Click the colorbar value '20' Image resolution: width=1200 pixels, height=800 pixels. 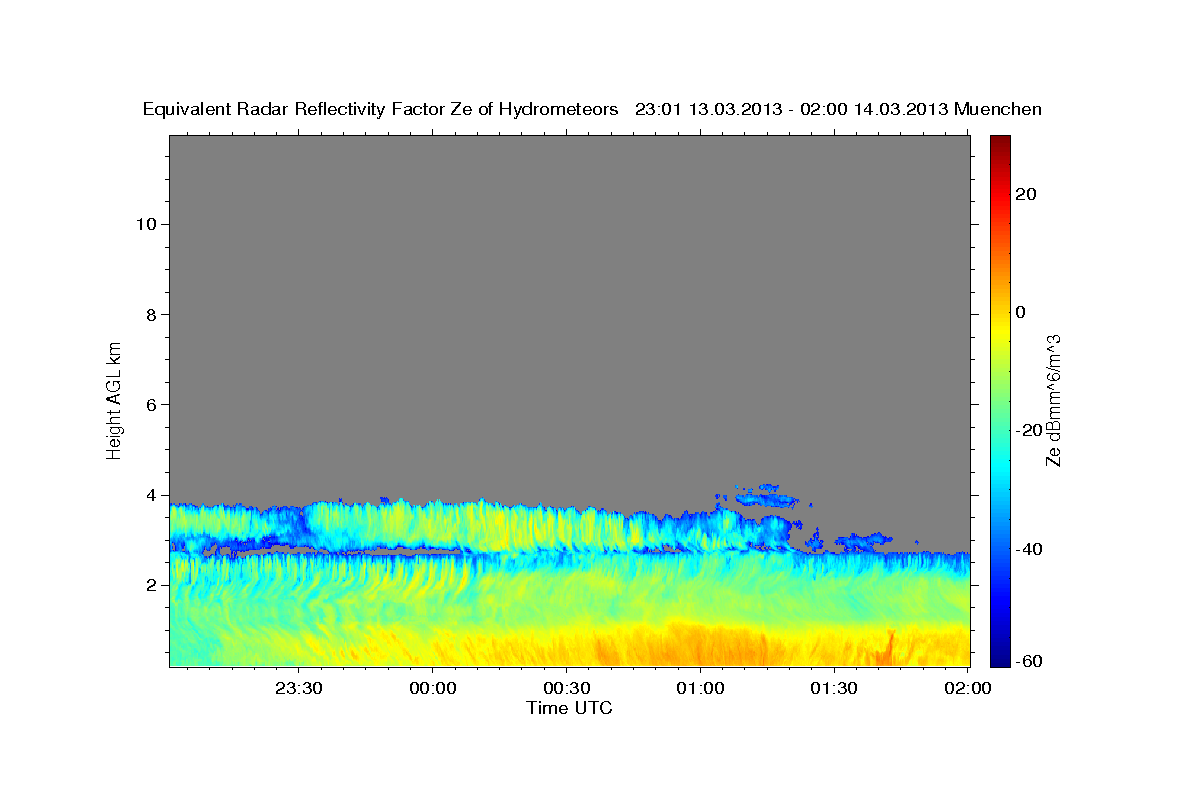[x=1026, y=194]
